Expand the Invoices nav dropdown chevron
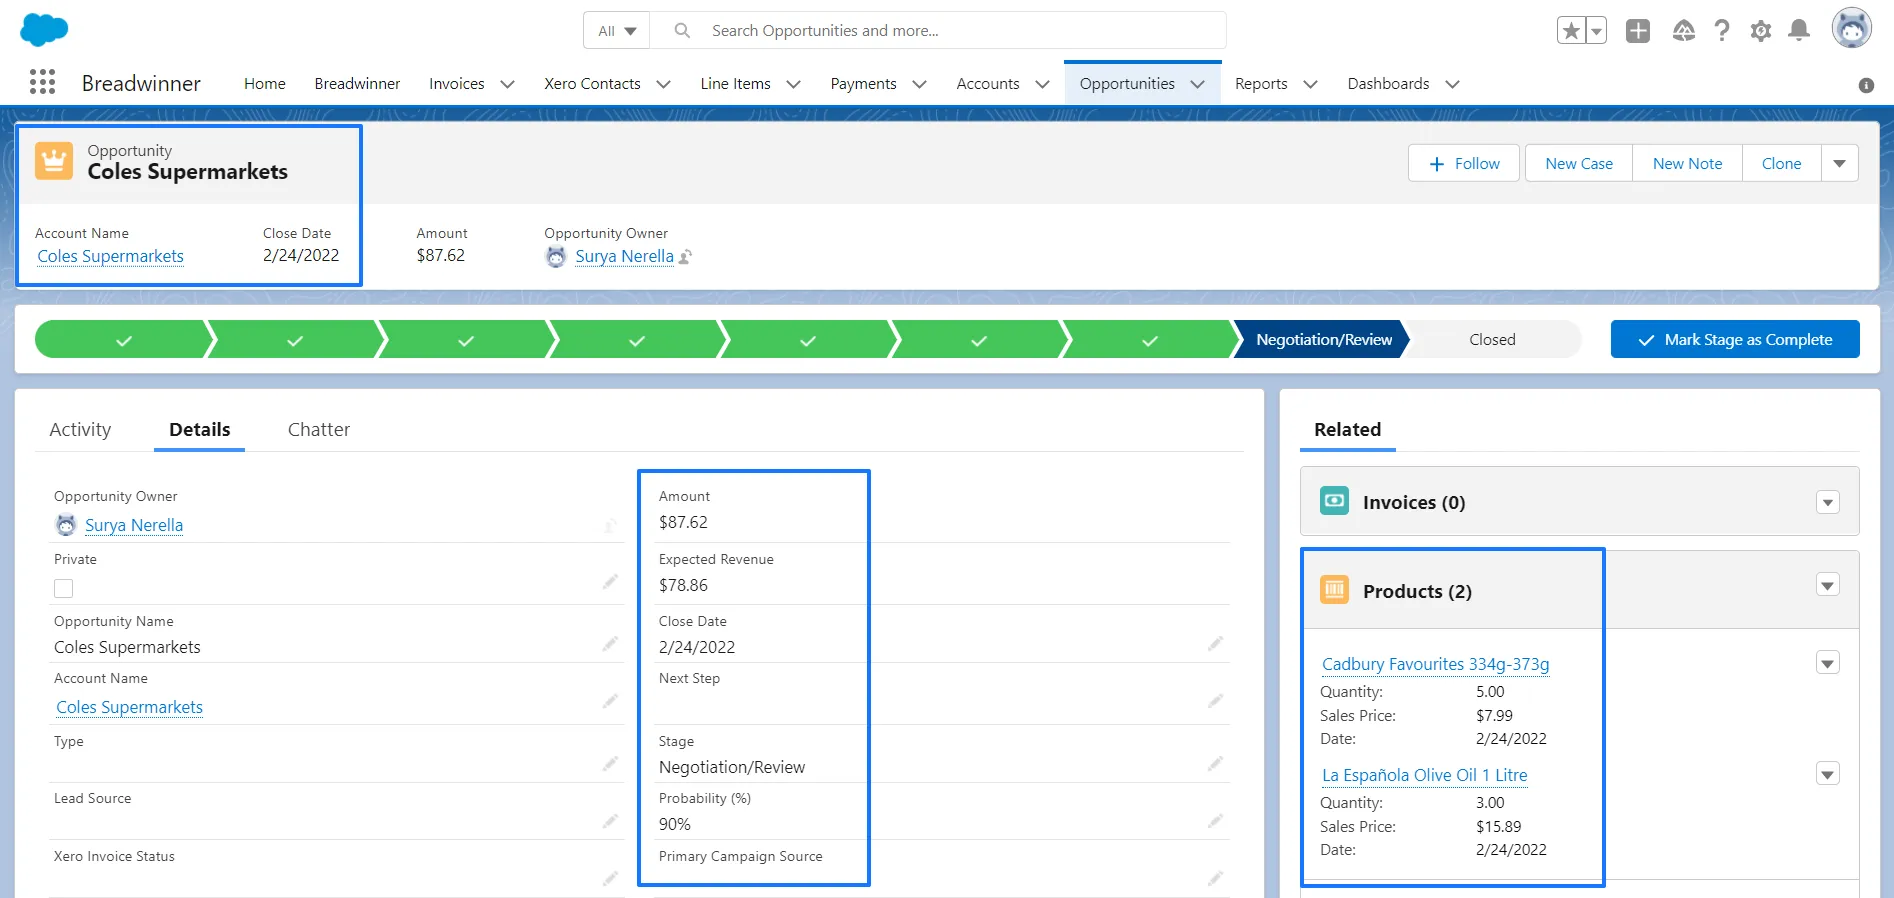 pyautogui.click(x=507, y=84)
